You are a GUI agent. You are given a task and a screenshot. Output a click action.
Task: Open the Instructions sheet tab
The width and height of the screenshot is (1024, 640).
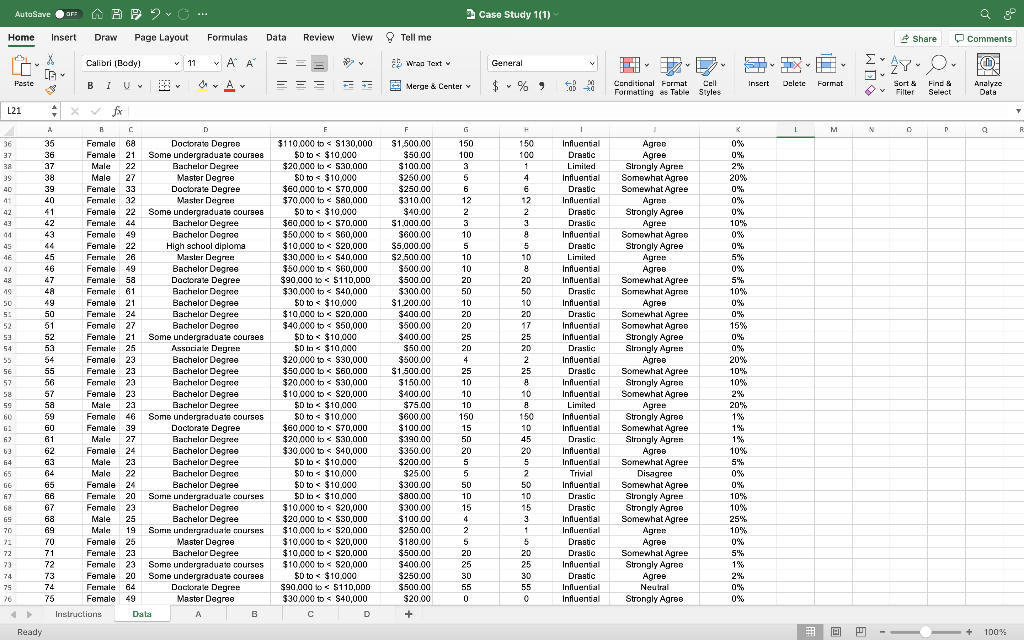click(x=77, y=613)
